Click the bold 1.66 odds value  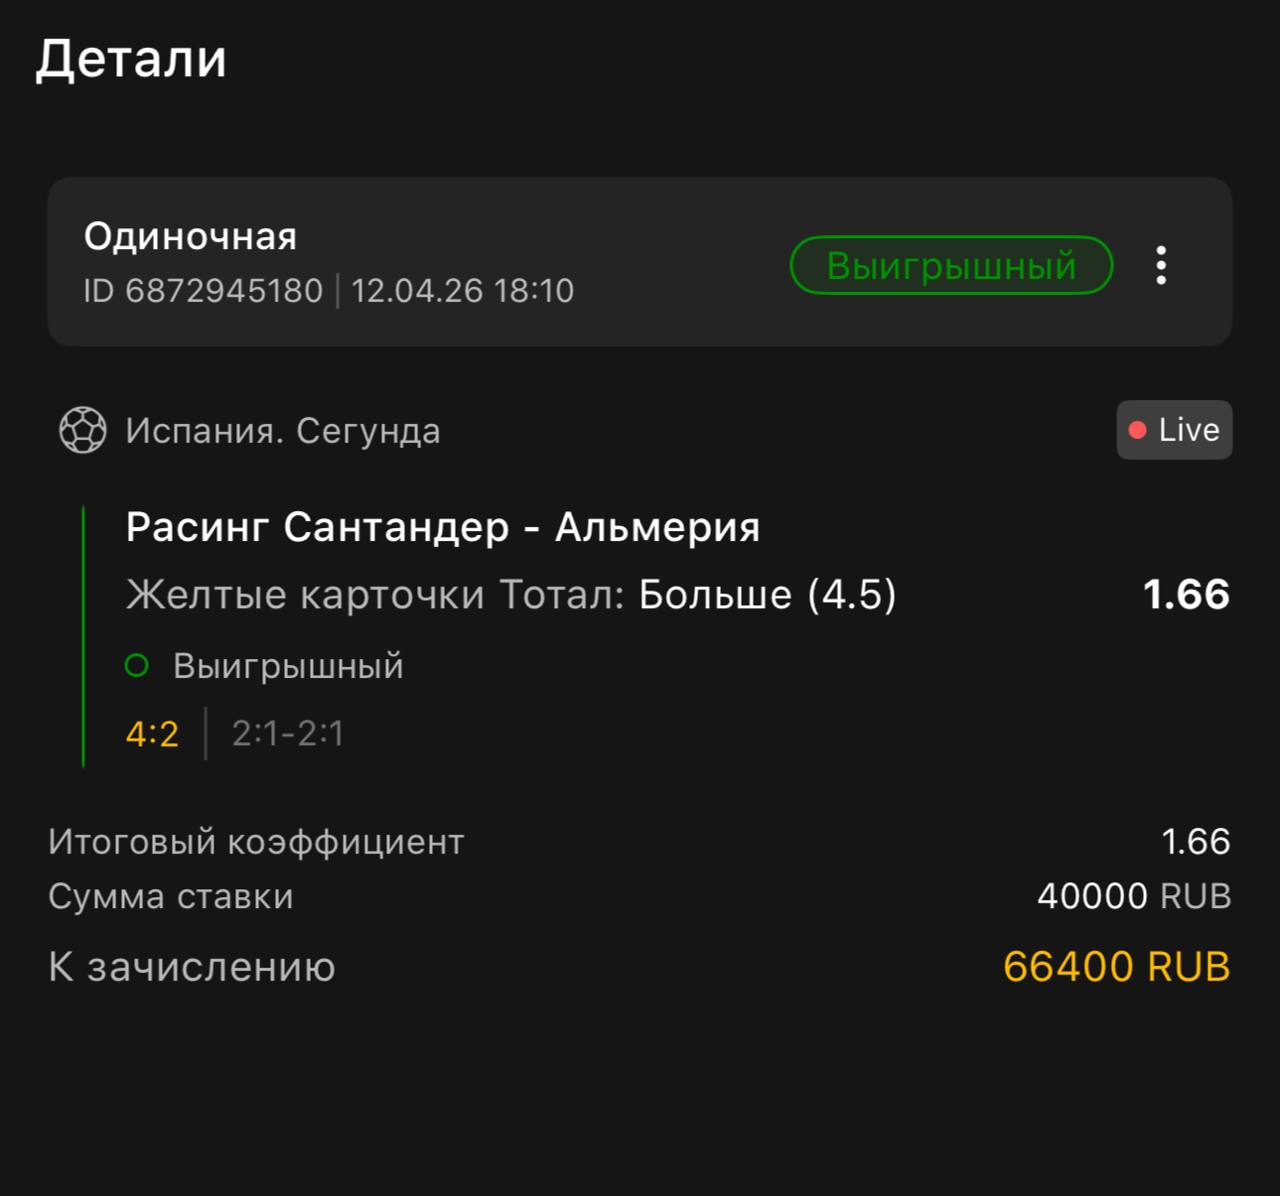click(x=1186, y=594)
